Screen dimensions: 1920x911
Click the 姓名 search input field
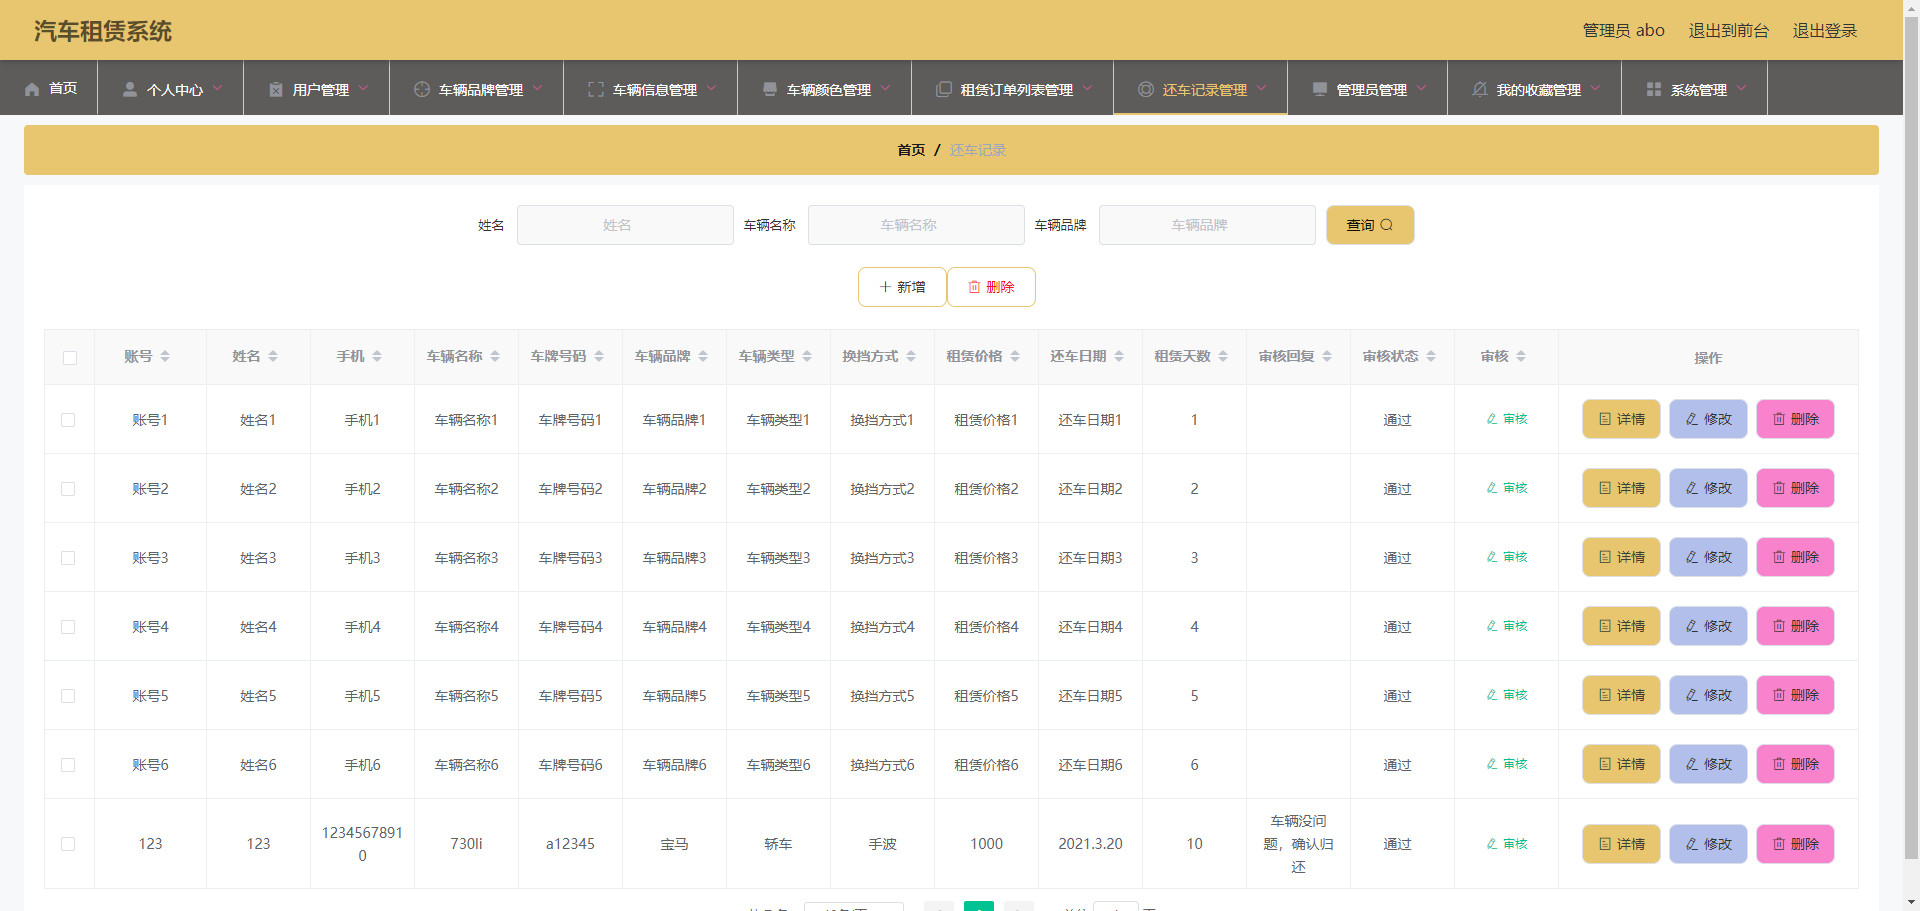[x=625, y=225]
